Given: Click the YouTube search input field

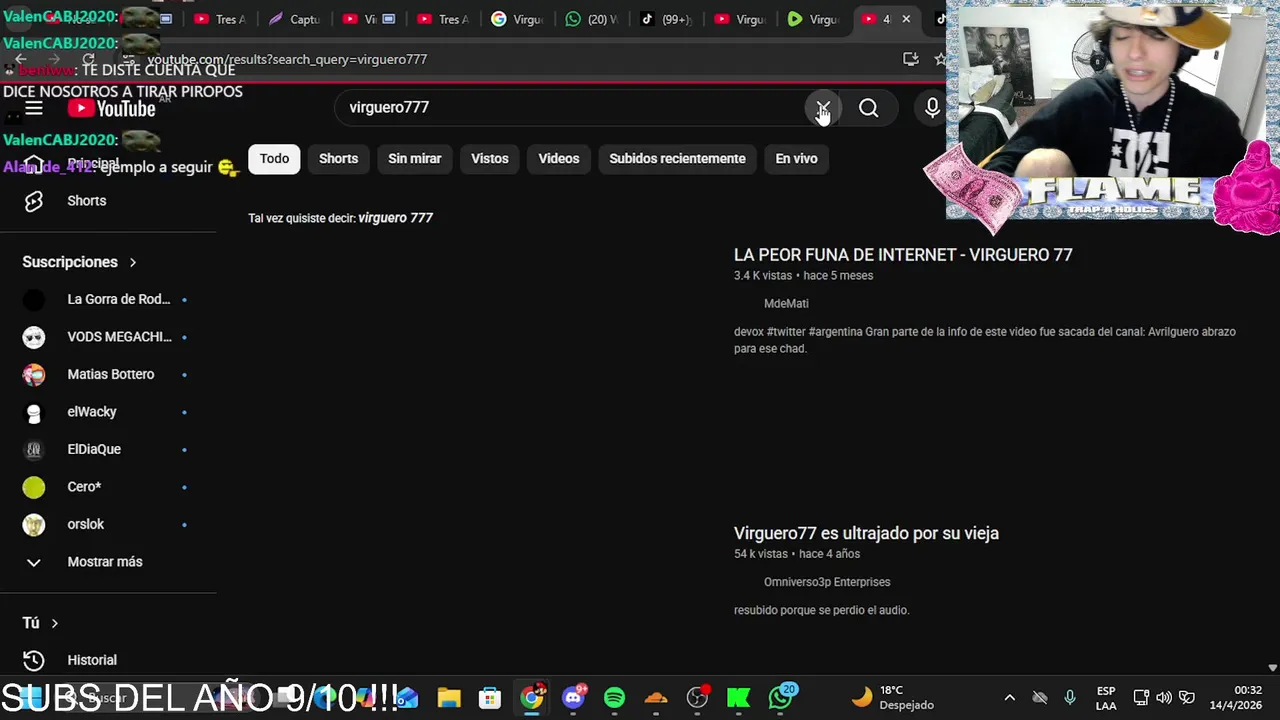Looking at the screenshot, I should (570, 108).
